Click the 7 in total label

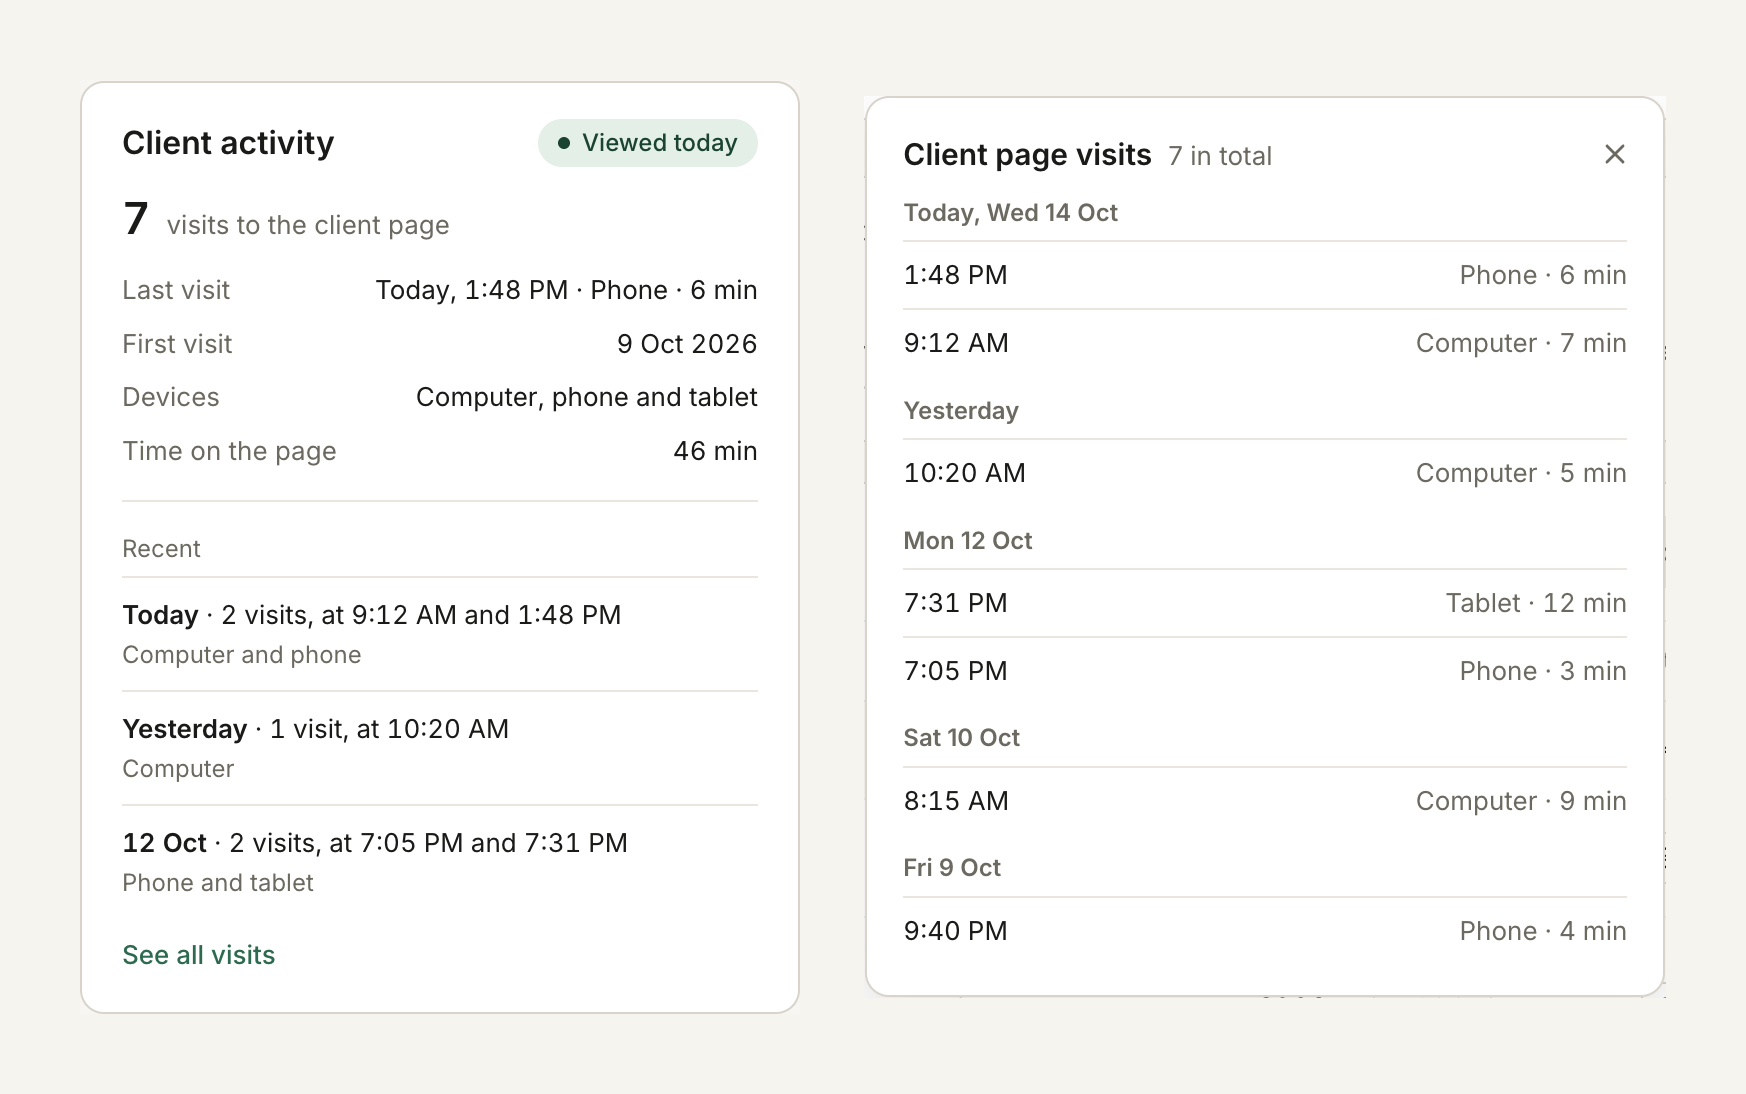[1220, 156]
